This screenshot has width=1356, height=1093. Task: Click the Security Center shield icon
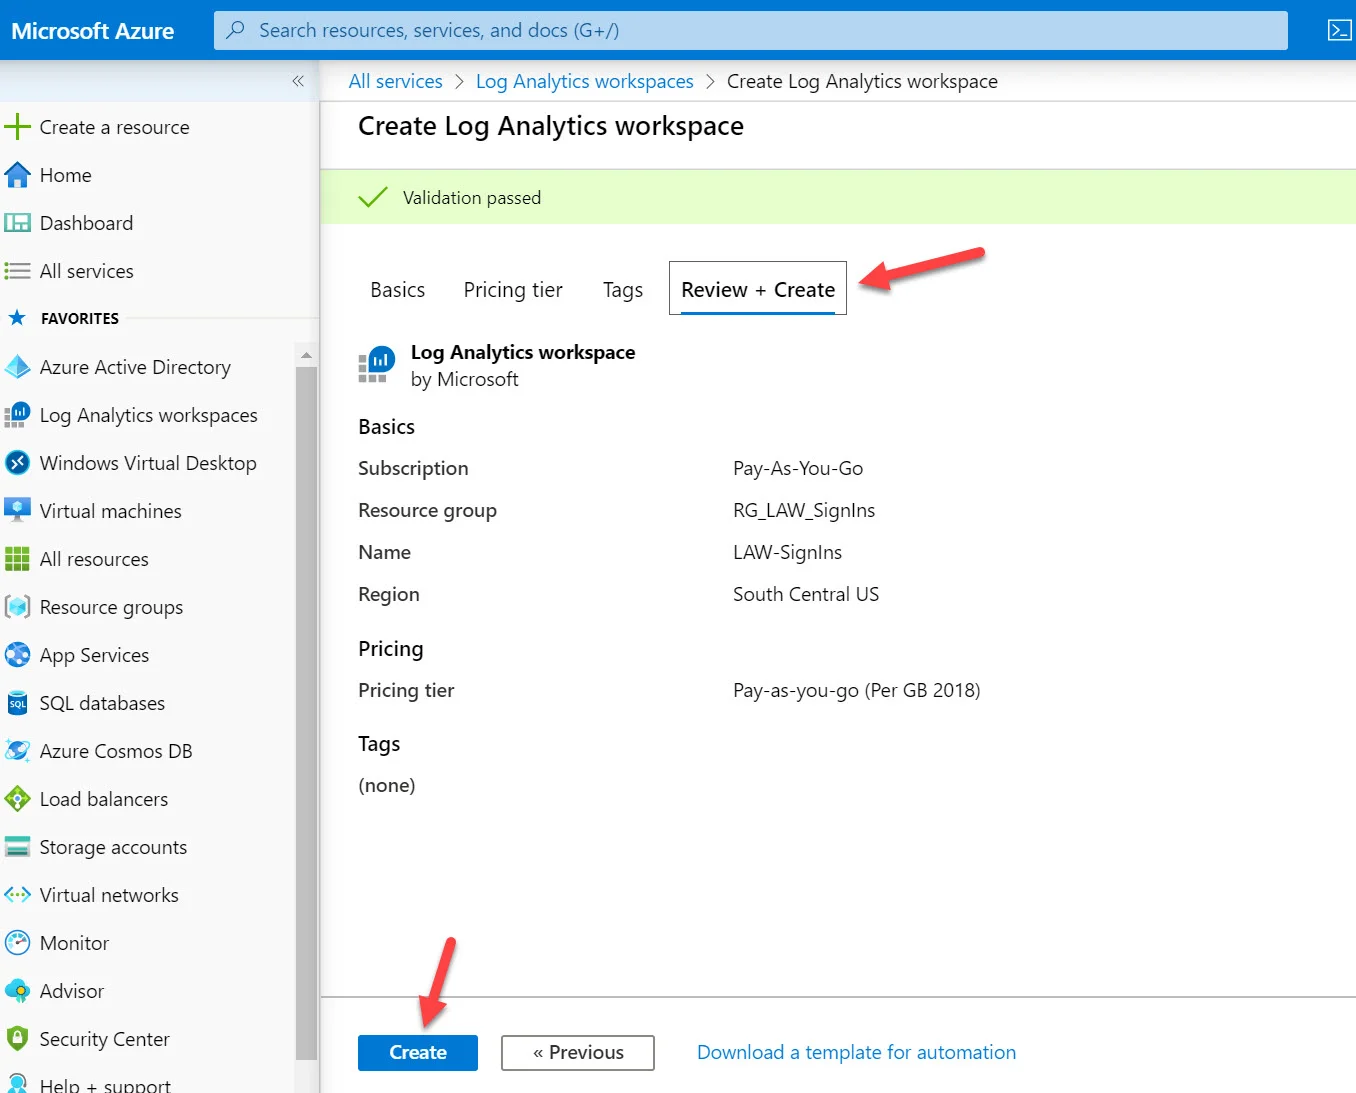pyautogui.click(x=17, y=1039)
